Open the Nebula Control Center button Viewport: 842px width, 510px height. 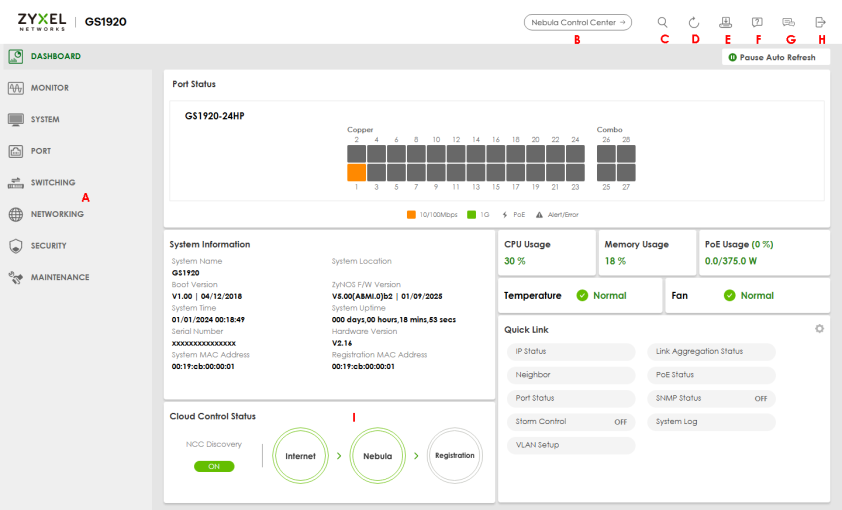pyautogui.click(x=578, y=23)
